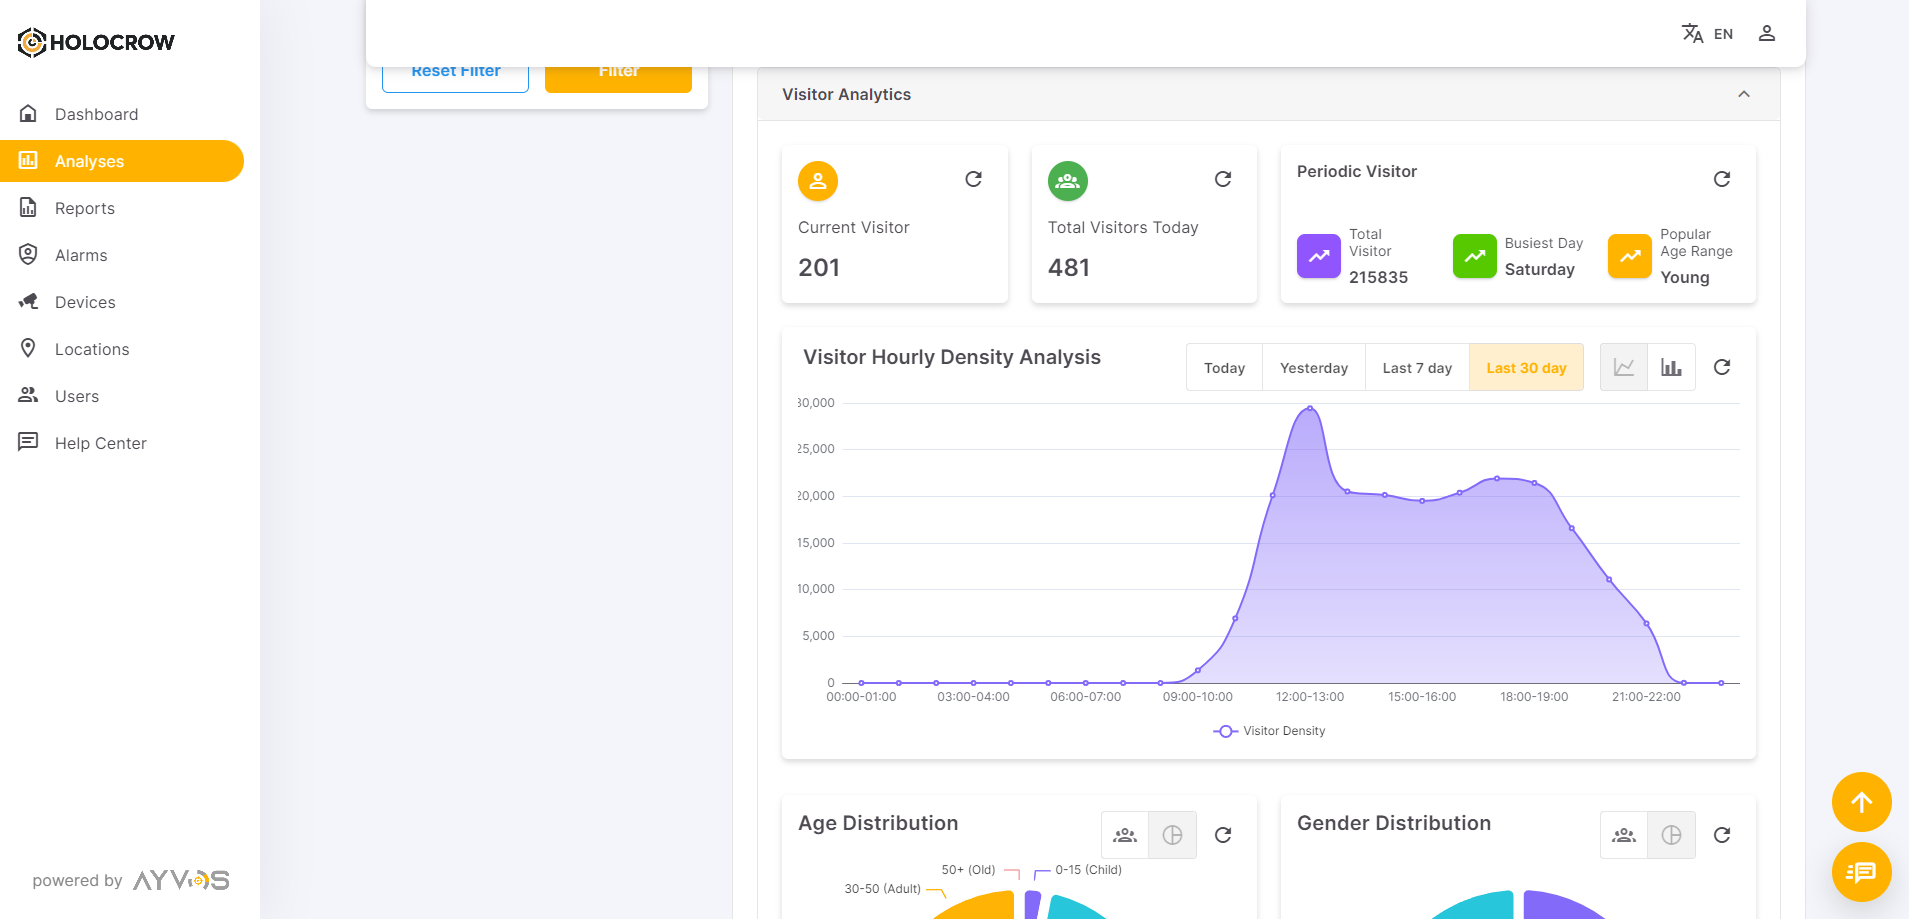Refresh the Periodic Visitor panel
This screenshot has width=1909, height=919.
click(x=1721, y=179)
